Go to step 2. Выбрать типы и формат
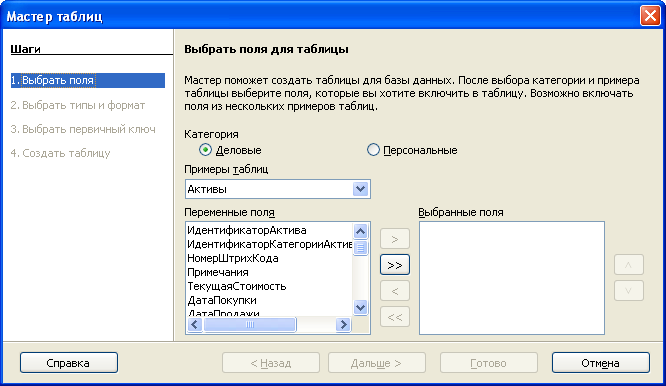 tap(78, 105)
